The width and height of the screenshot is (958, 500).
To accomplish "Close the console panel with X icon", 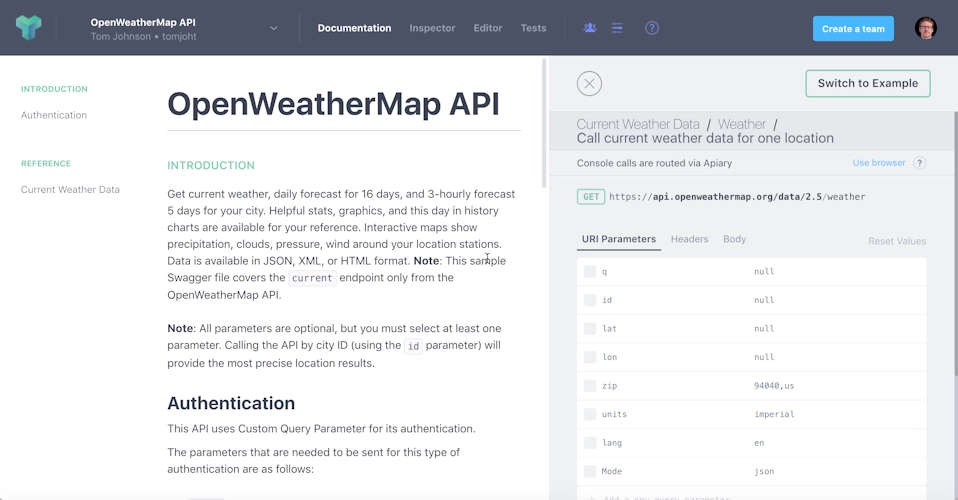I will 589,84.
